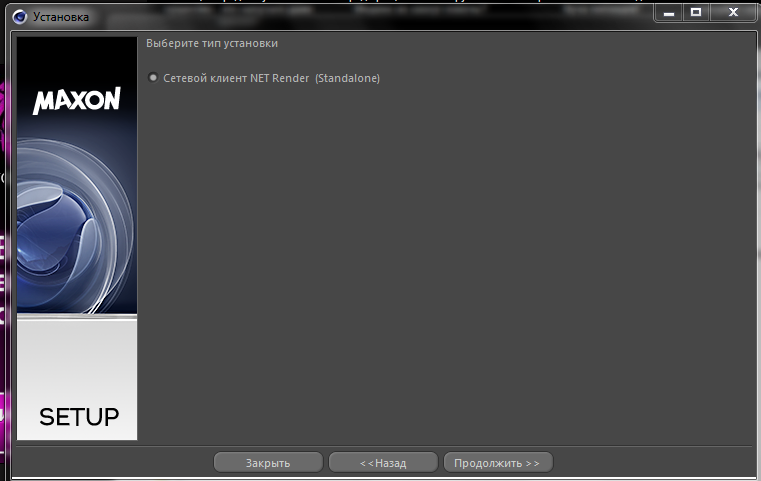
Task: Click the Закрыть button
Action: 268,463
